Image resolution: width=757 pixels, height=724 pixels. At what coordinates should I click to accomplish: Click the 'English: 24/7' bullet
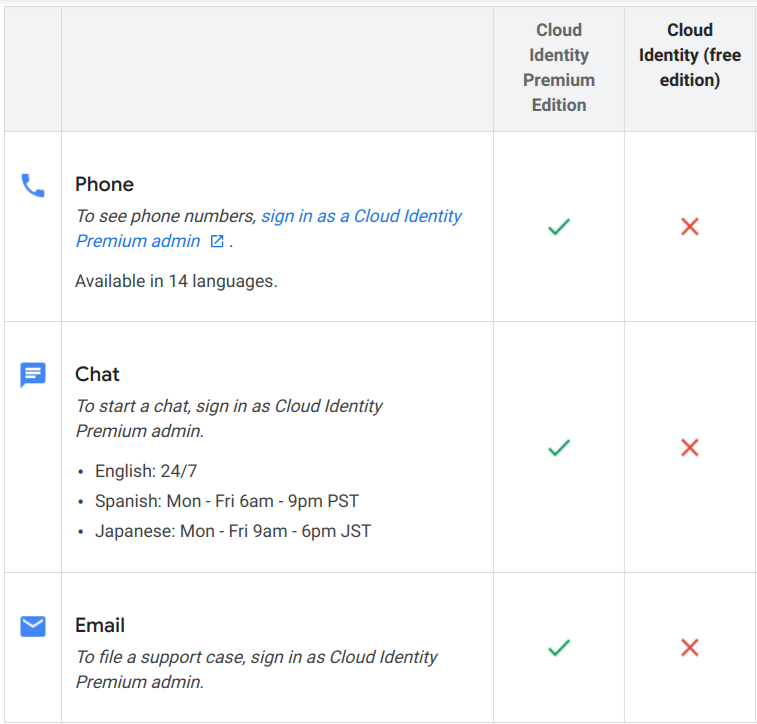click(x=146, y=471)
